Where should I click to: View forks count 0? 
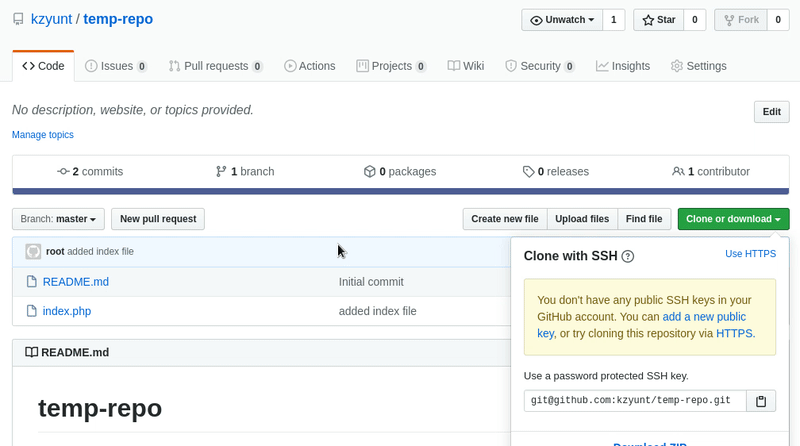point(778,20)
